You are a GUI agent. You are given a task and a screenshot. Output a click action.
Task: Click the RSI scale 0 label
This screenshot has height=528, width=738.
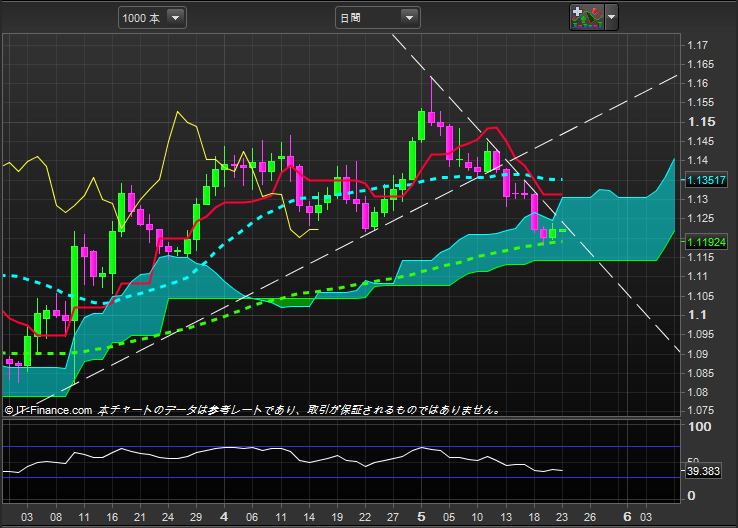(x=691, y=496)
